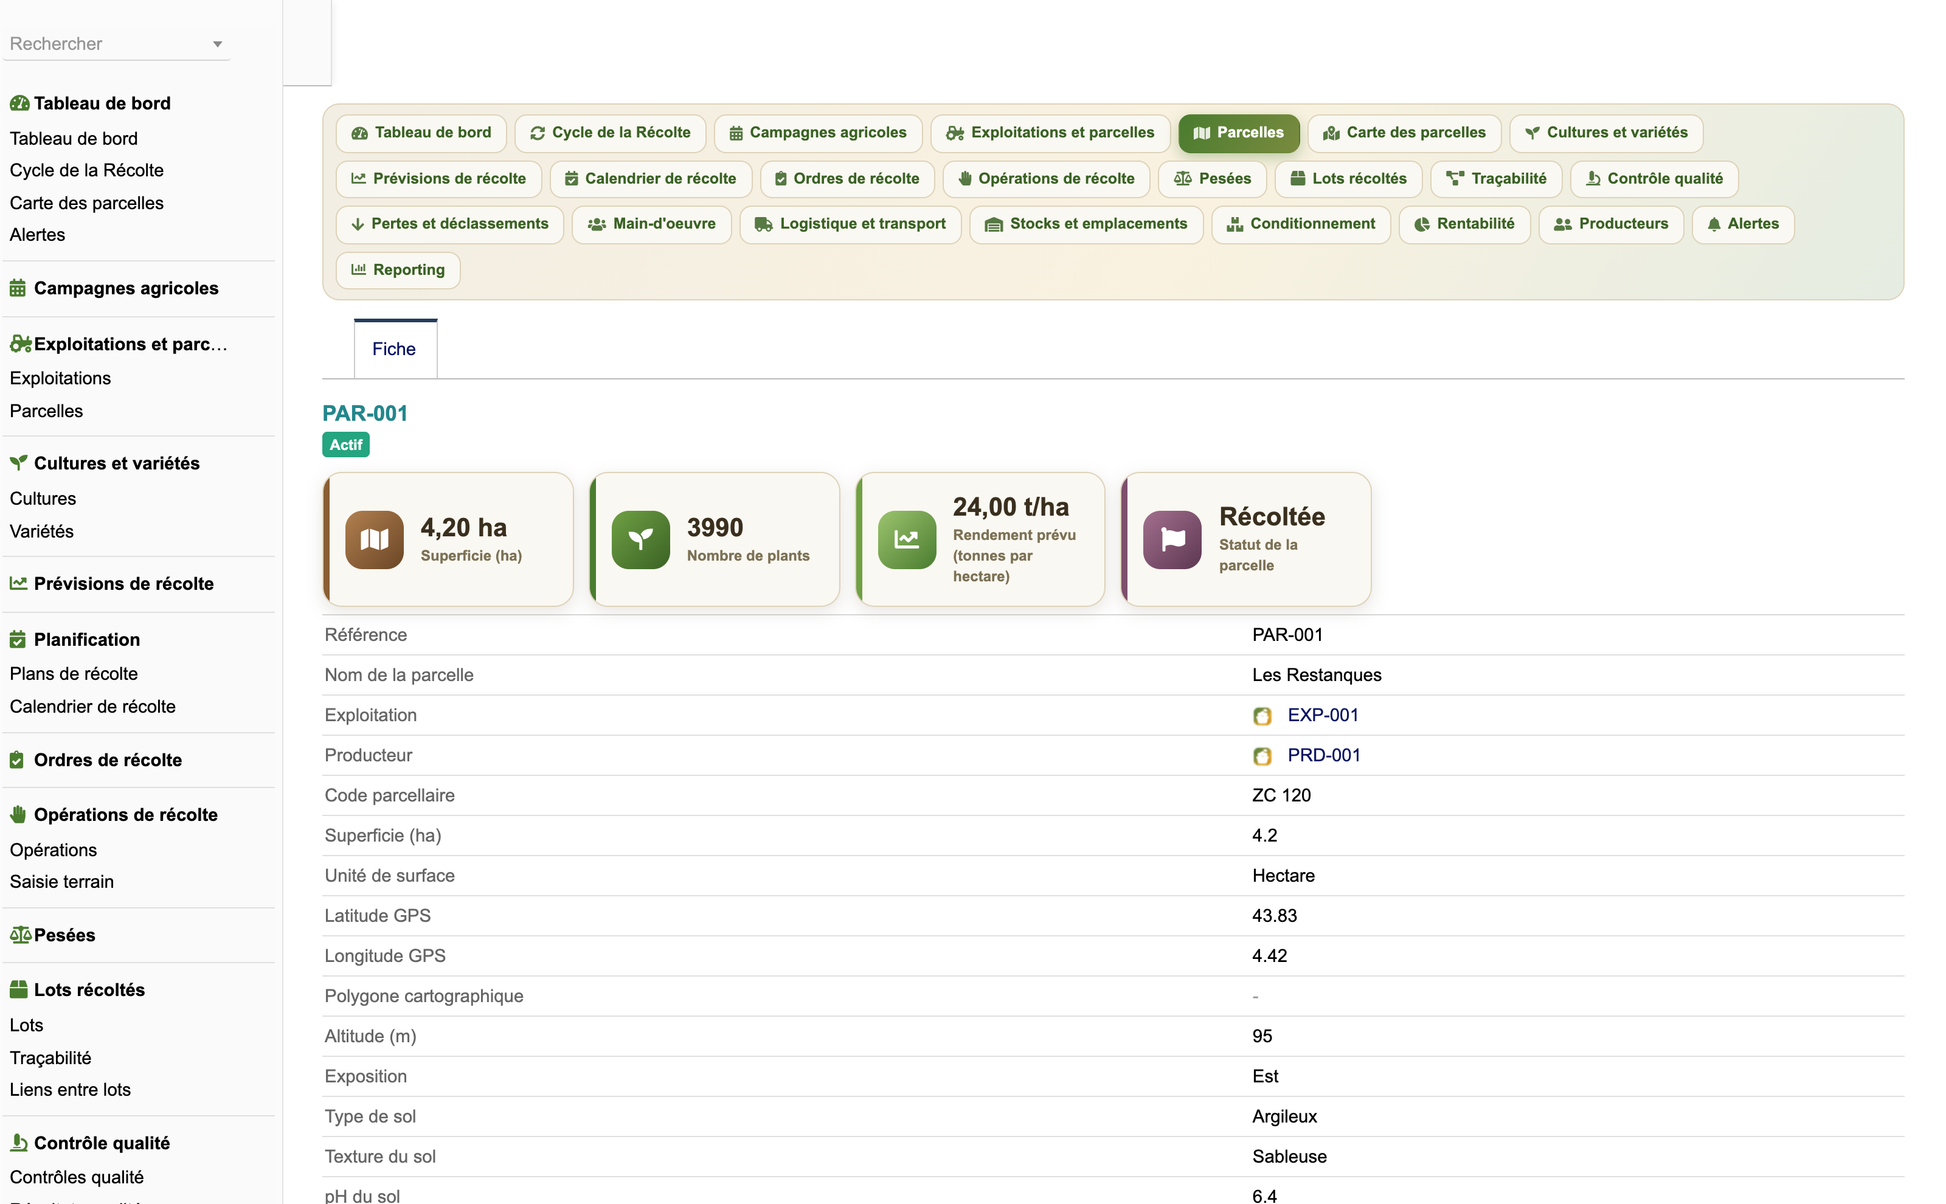Go to Logistique et transport top button

pos(850,224)
